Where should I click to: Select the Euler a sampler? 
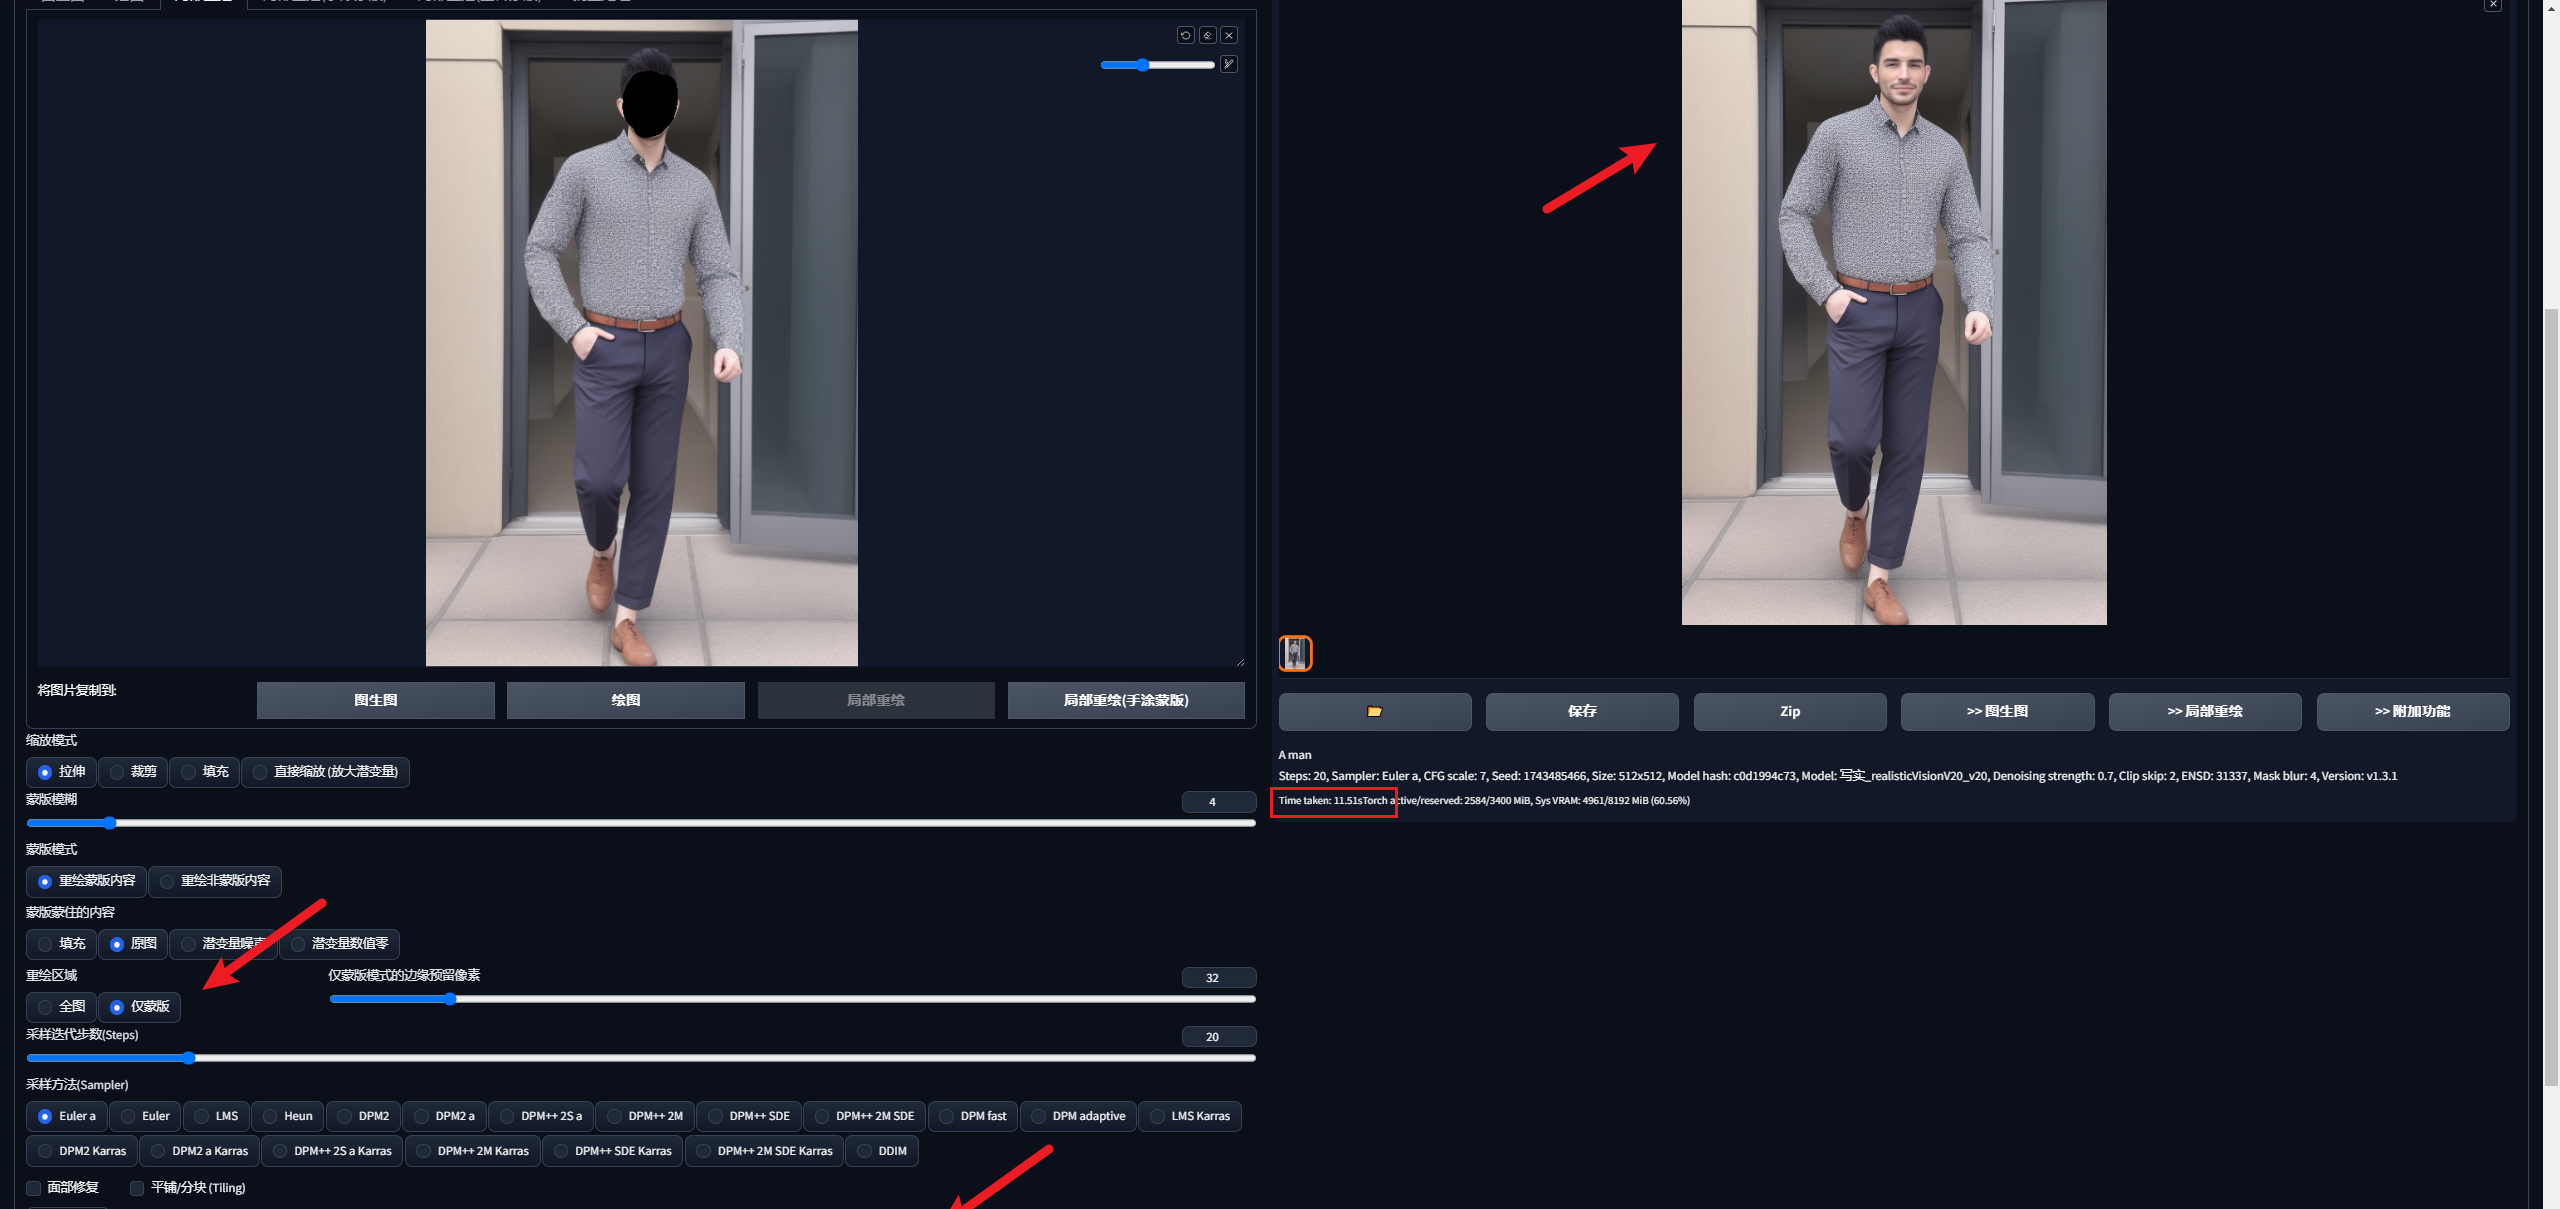coord(67,1116)
